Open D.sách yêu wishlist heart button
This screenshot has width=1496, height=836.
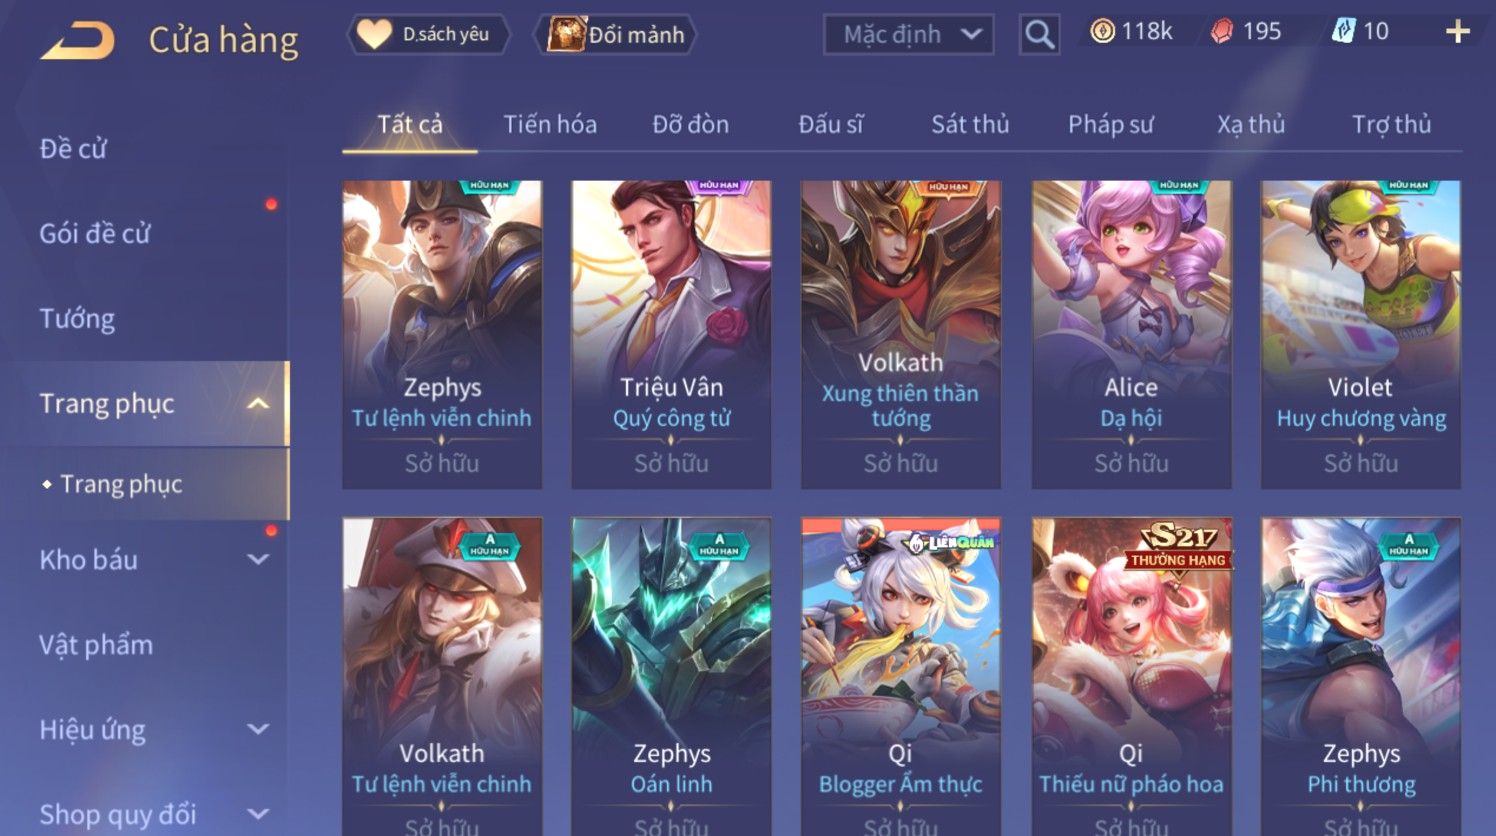[x=428, y=35]
